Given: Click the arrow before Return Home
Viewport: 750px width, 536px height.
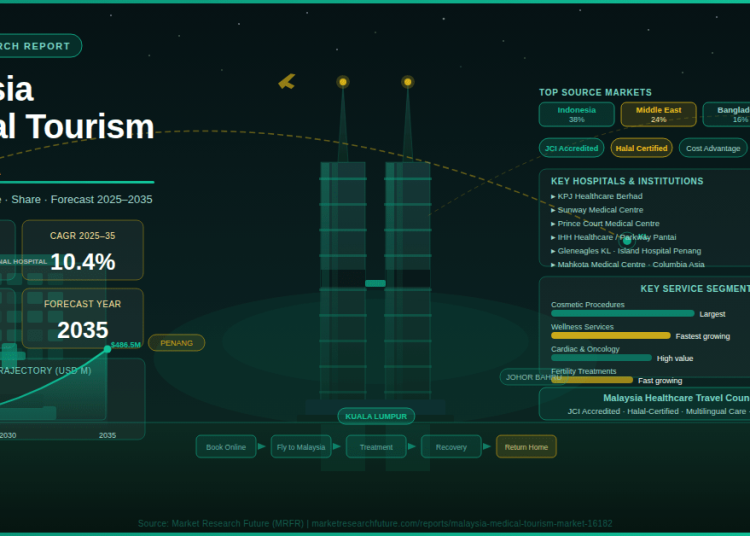Looking at the screenshot, I should pyautogui.click(x=488, y=447).
